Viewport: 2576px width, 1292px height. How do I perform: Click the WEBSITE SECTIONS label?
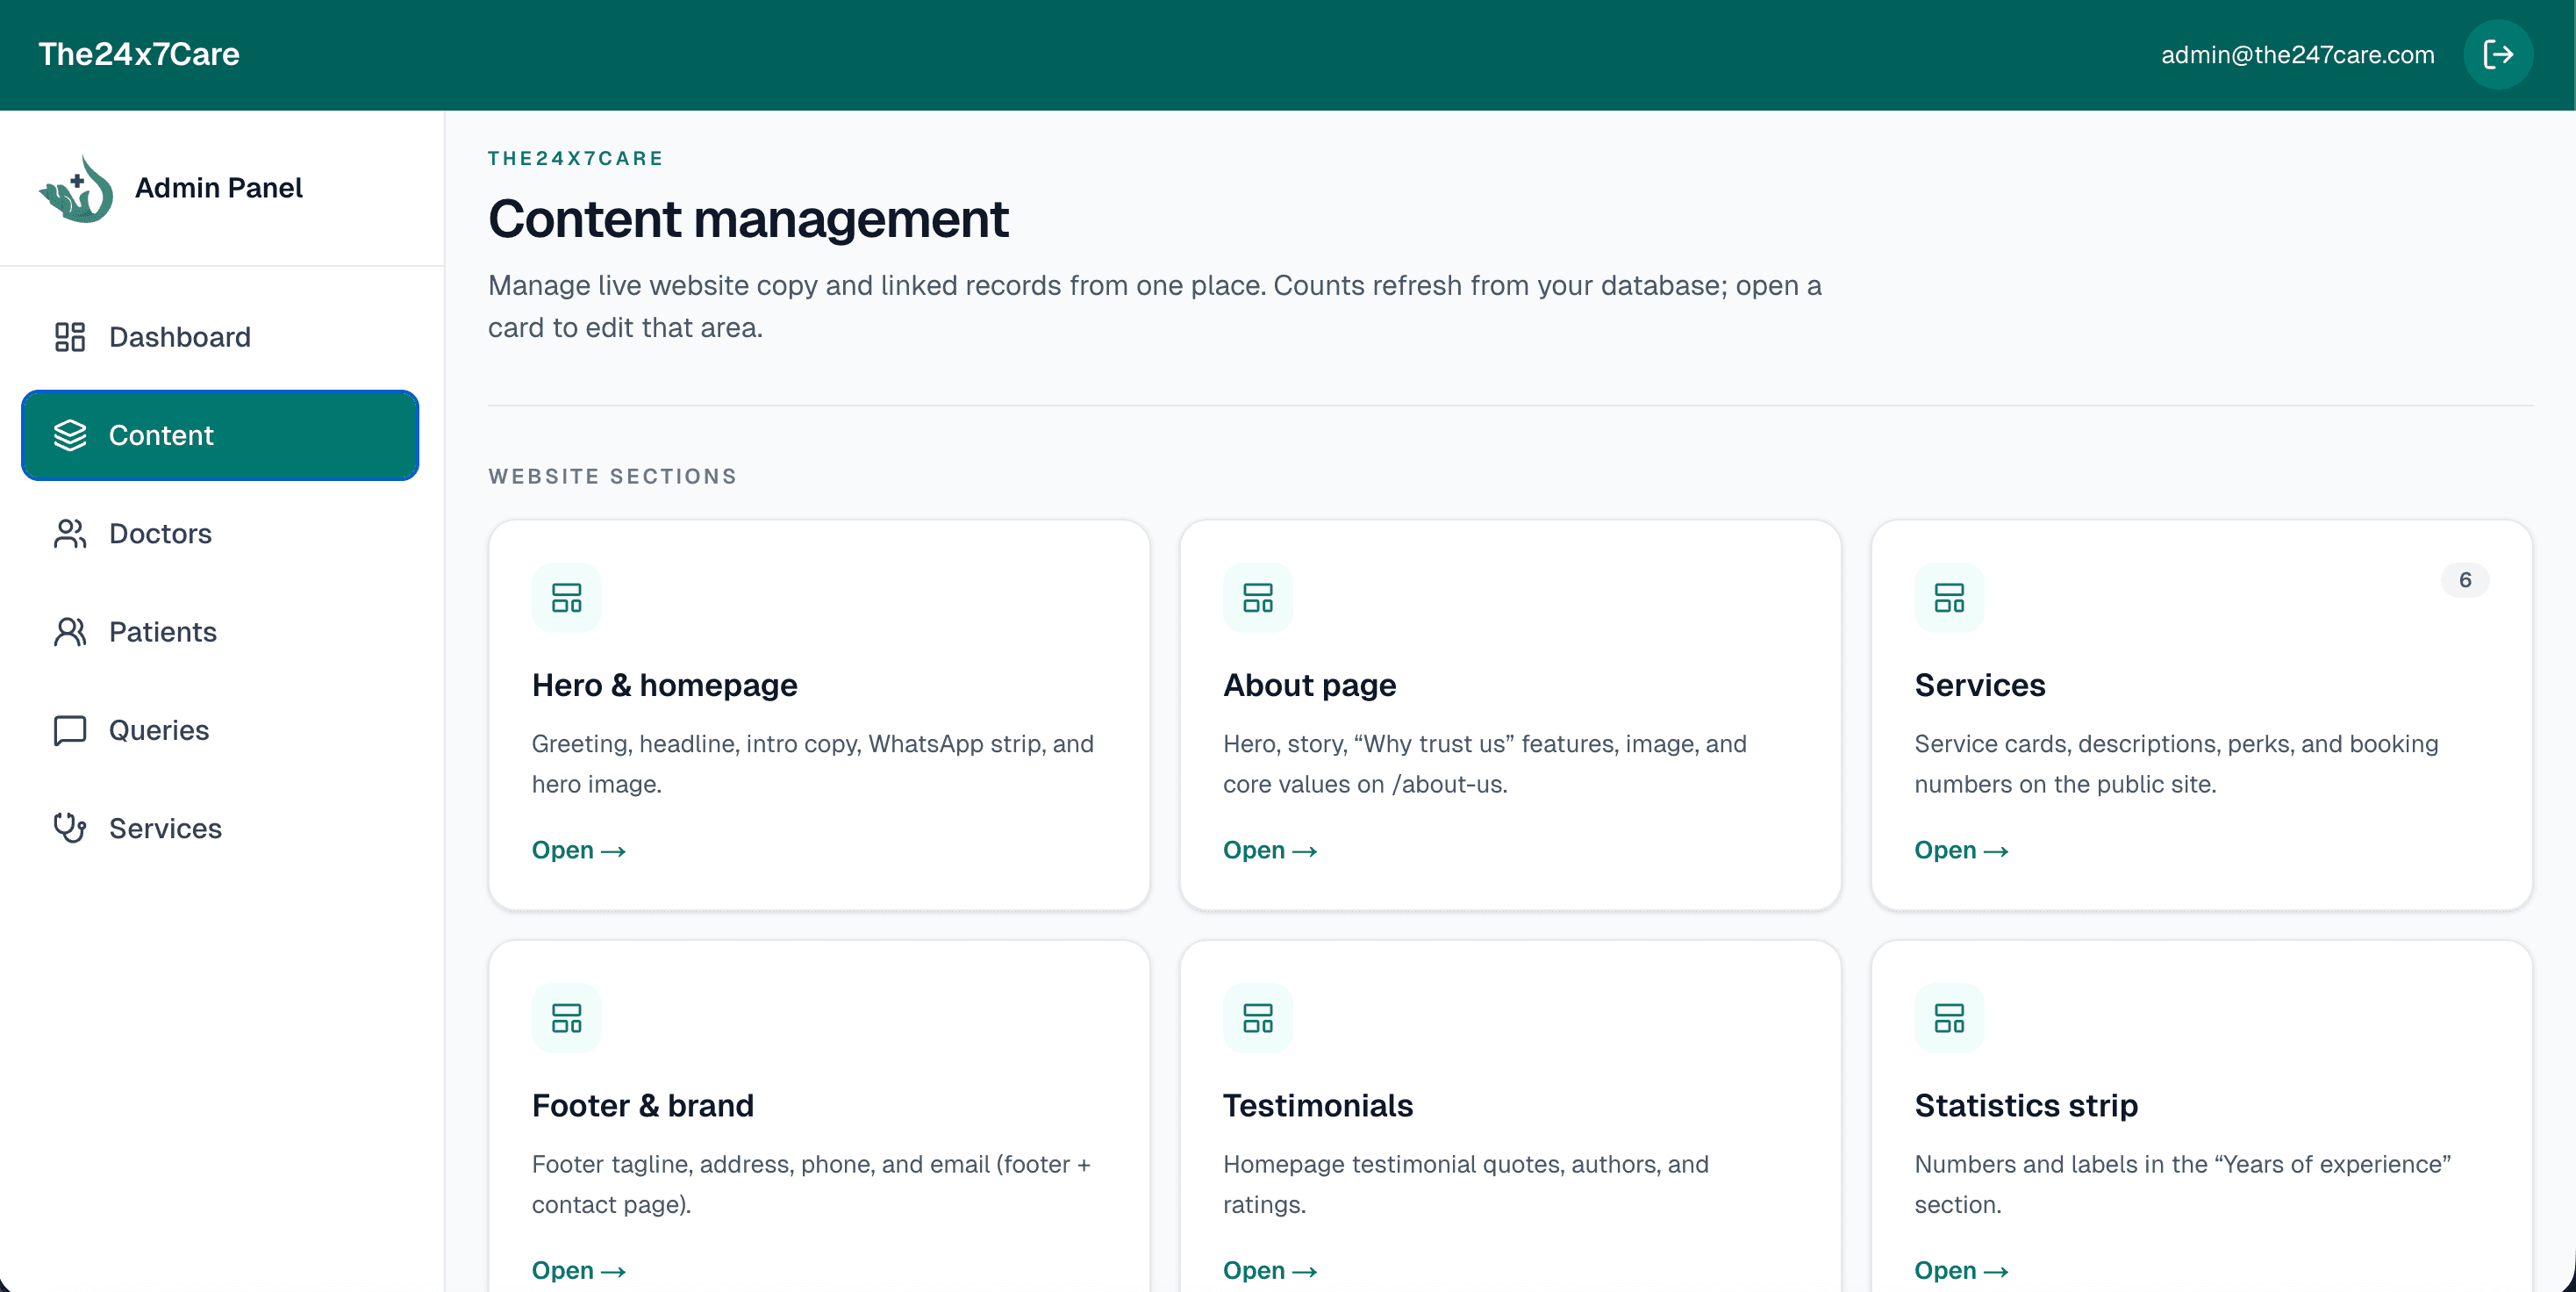(x=612, y=476)
